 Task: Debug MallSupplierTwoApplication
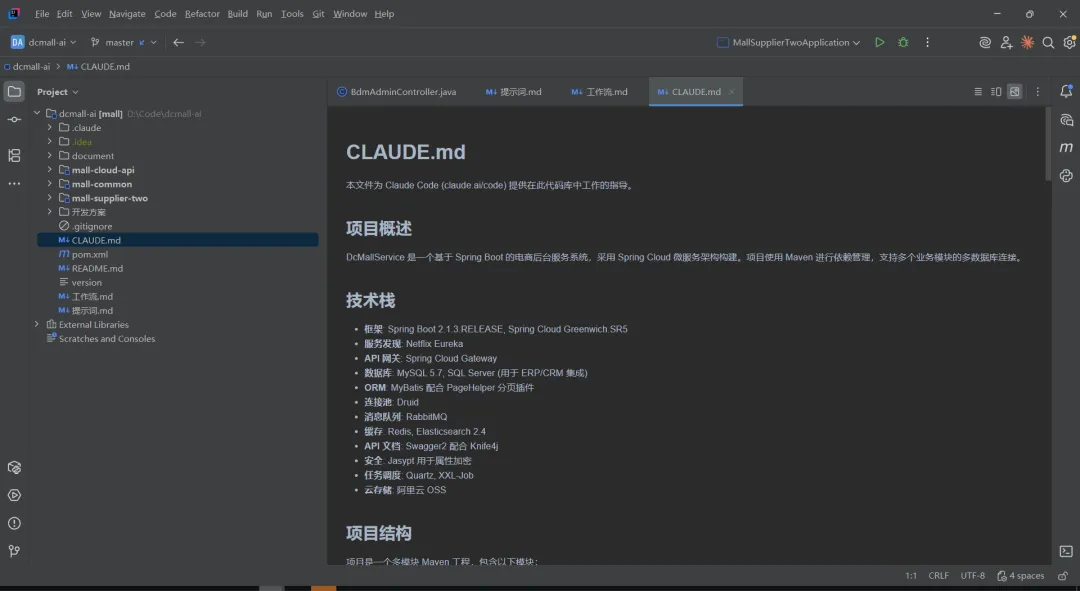click(903, 42)
